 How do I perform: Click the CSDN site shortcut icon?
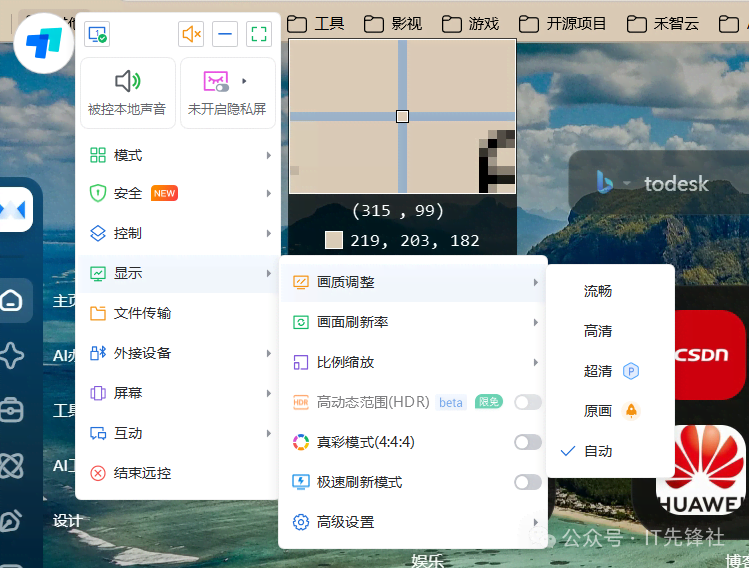coord(708,353)
